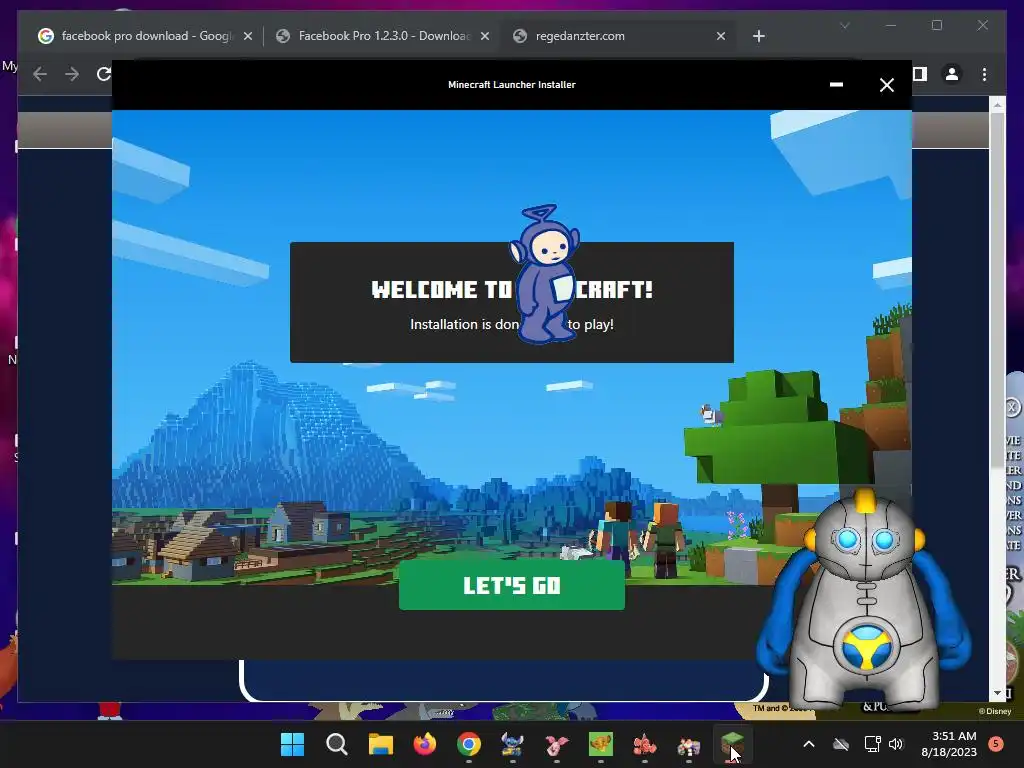Reload the Chrome page
Image resolution: width=1024 pixels, height=768 pixels.
(104, 74)
